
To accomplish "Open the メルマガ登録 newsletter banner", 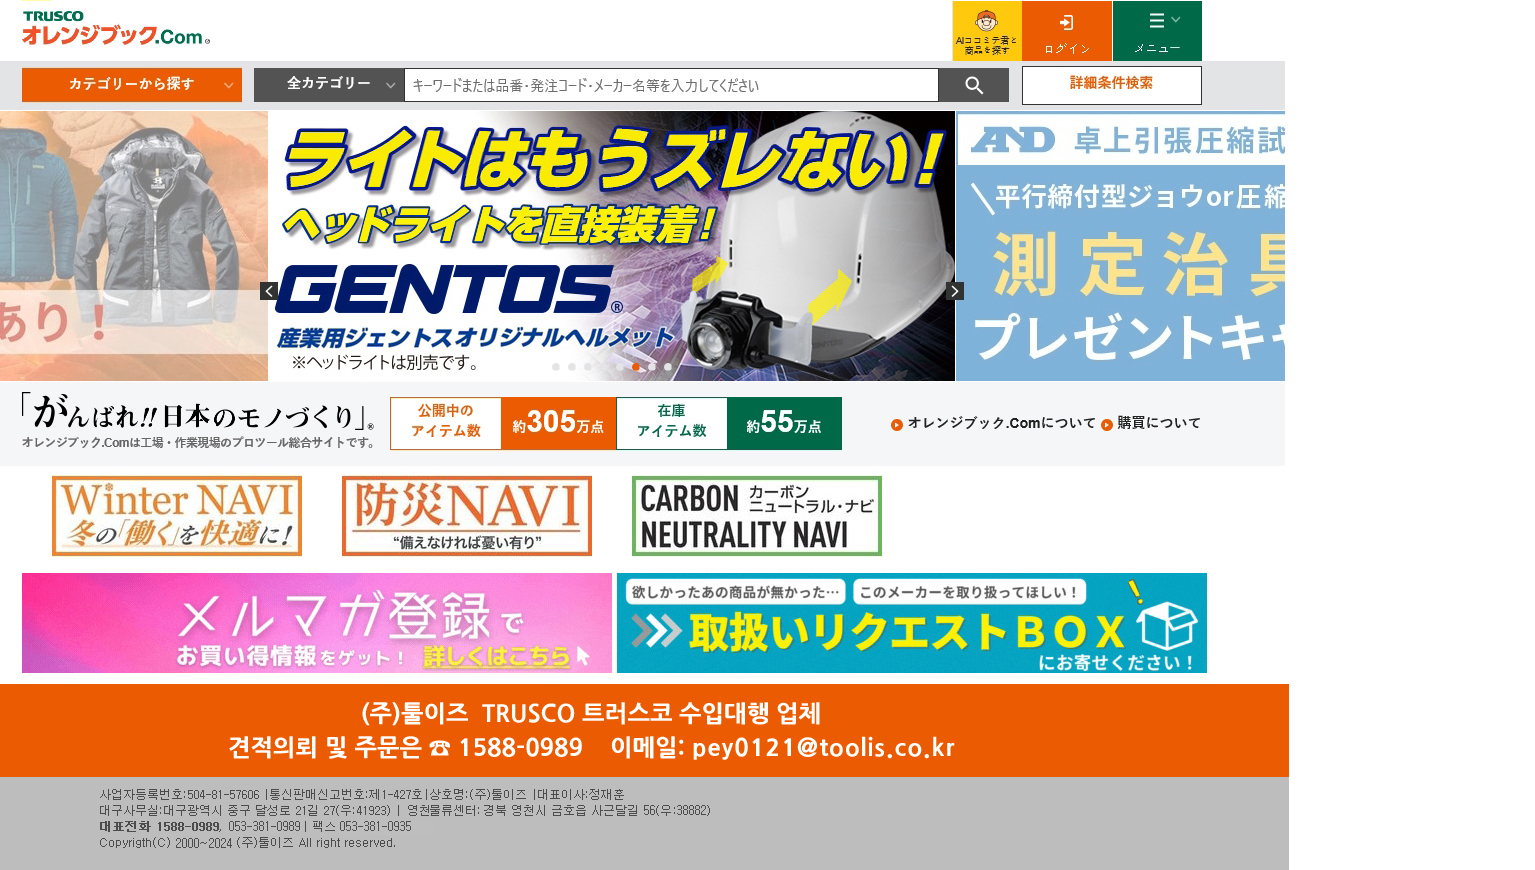I will click(317, 623).
